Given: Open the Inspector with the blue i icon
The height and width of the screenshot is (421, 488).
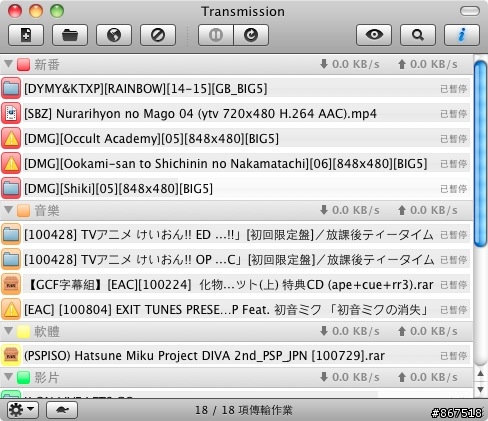Looking at the screenshot, I should coord(462,35).
